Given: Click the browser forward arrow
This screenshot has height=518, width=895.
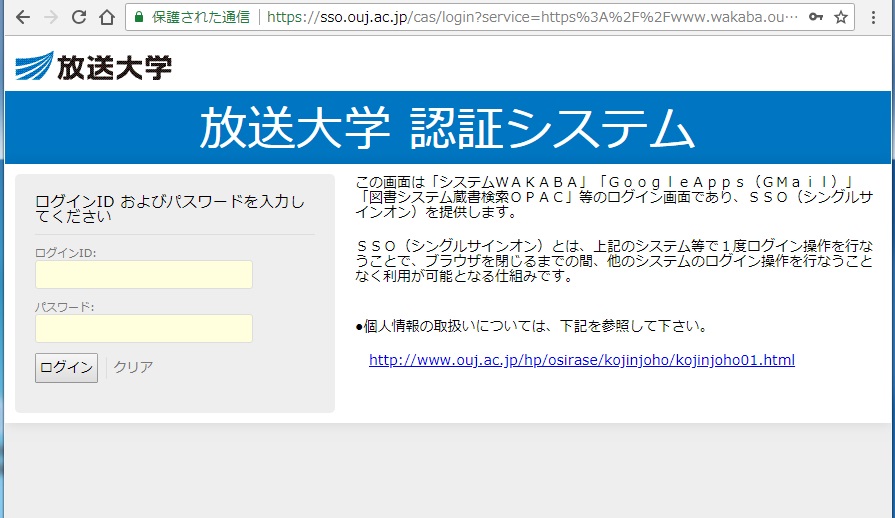Looking at the screenshot, I should coord(51,17).
